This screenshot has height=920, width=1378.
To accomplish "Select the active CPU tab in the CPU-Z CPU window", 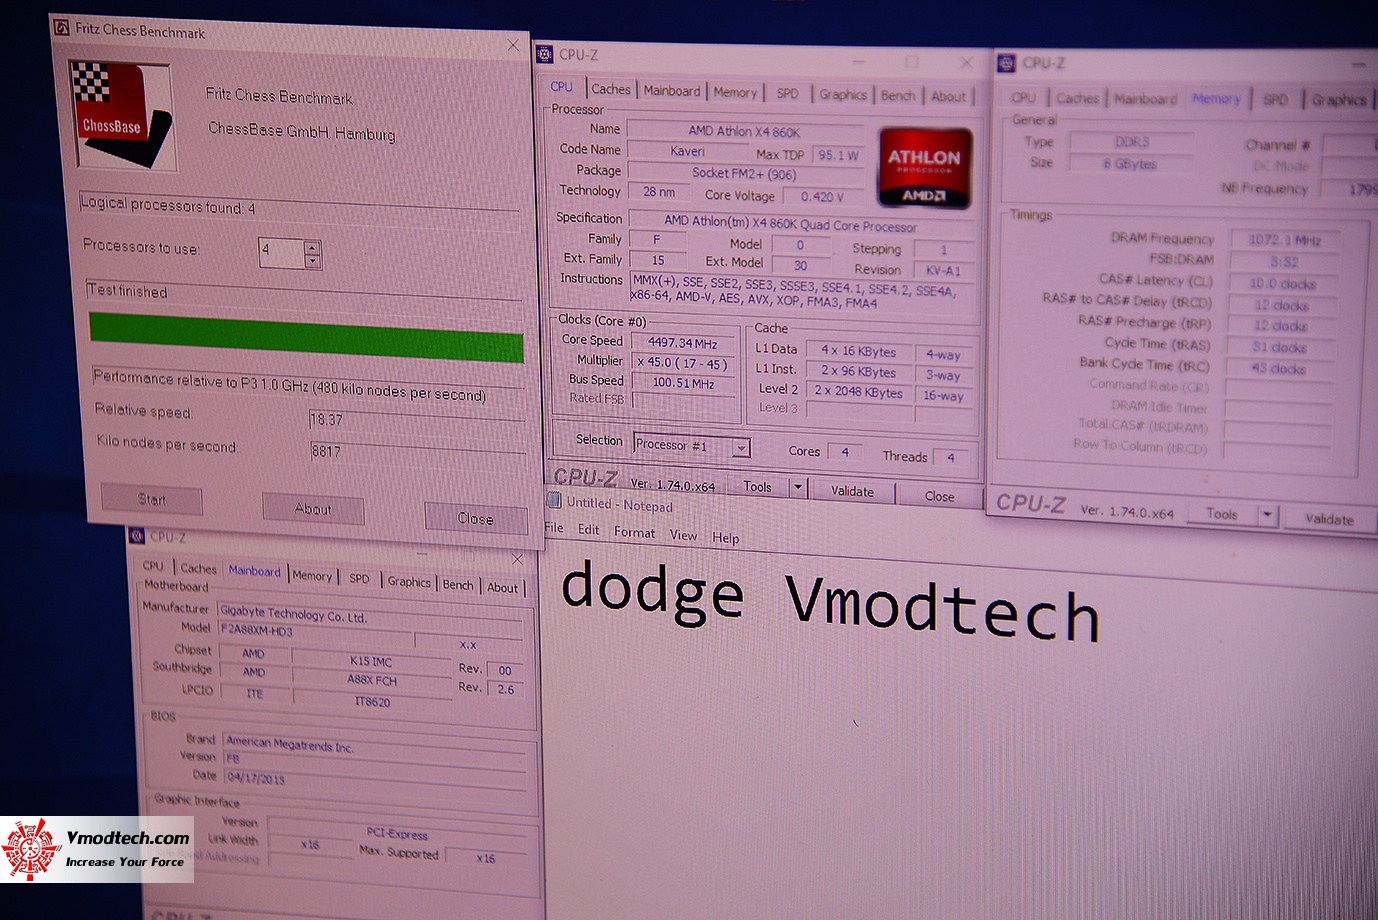I will click(x=562, y=87).
